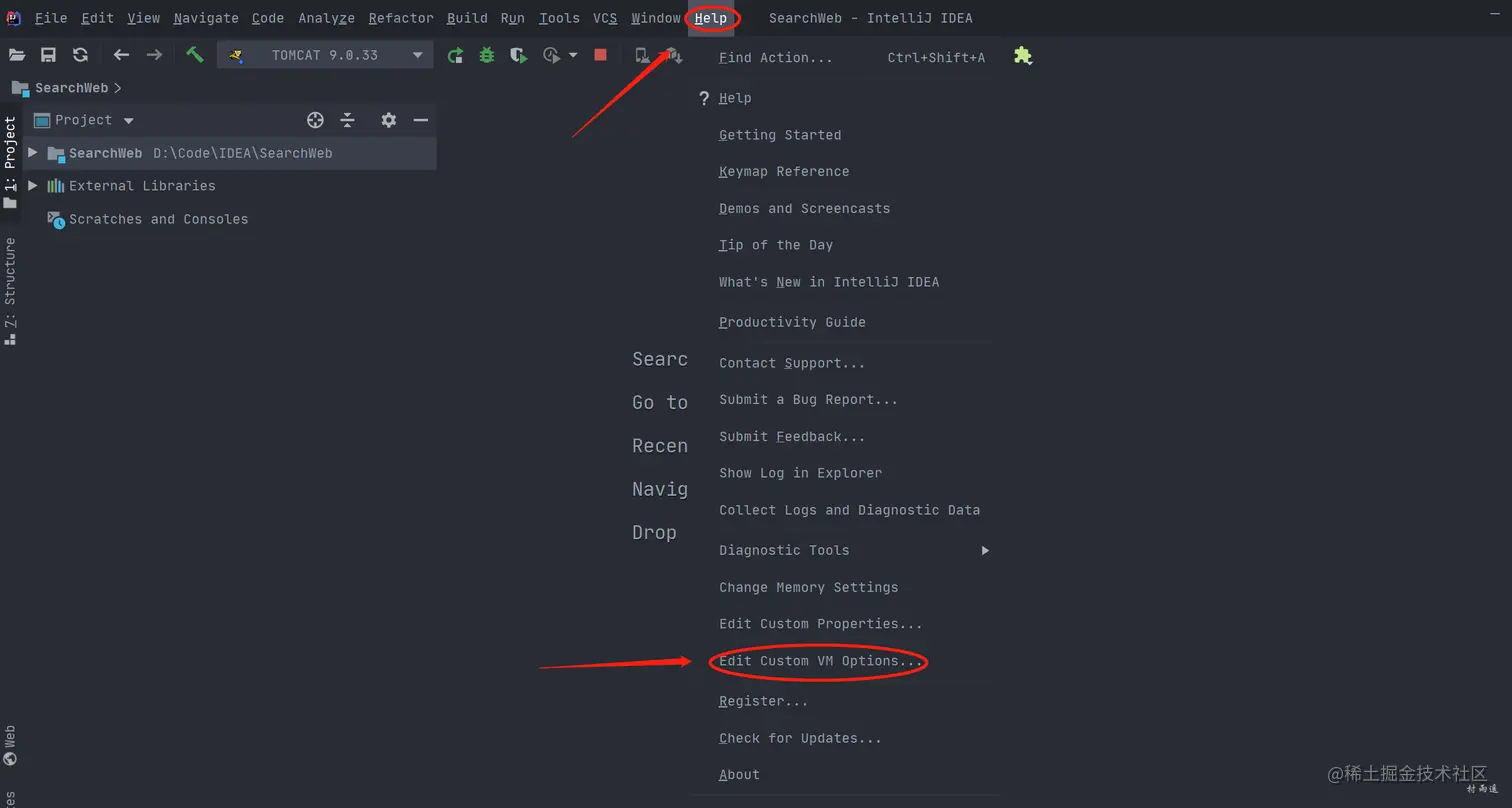Open the Run menu
Image resolution: width=1512 pixels, height=808 pixels.
[512, 18]
